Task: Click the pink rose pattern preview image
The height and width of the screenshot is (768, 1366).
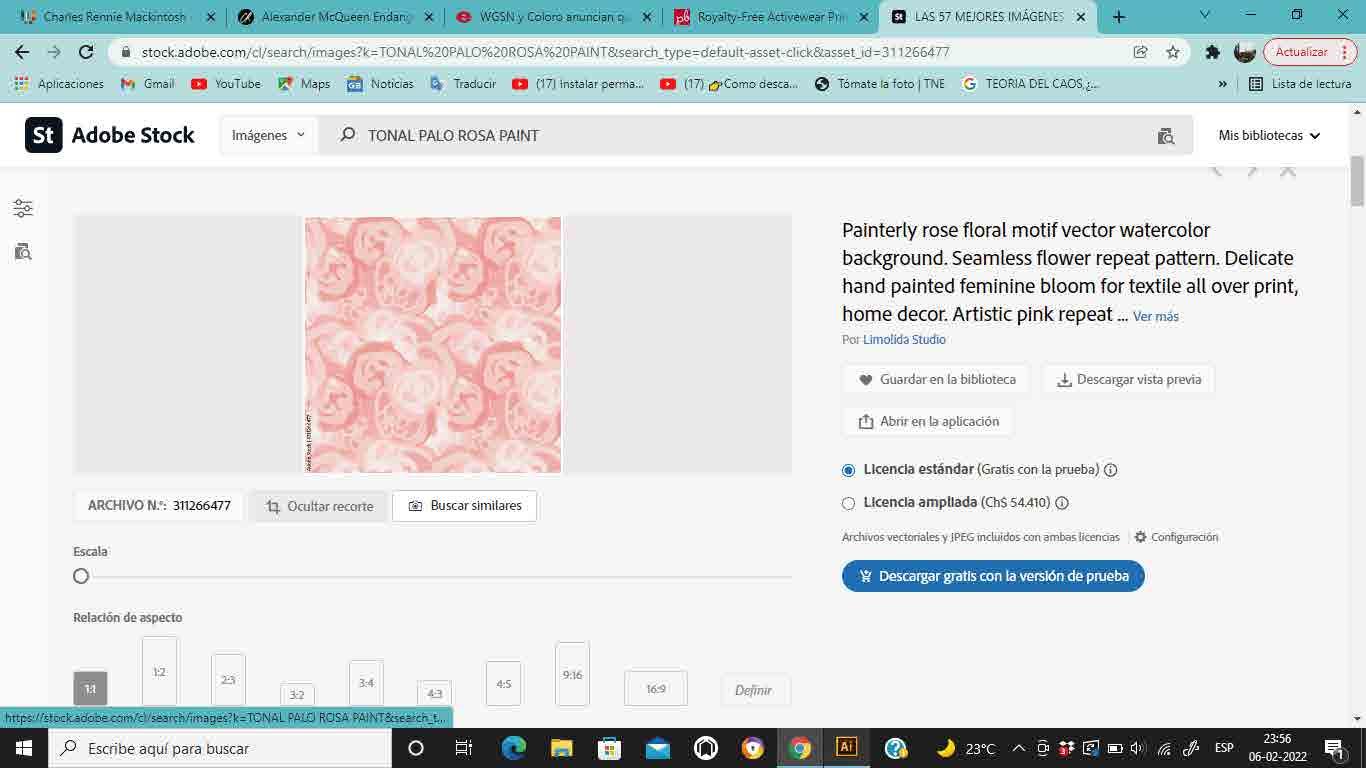Action: click(433, 345)
